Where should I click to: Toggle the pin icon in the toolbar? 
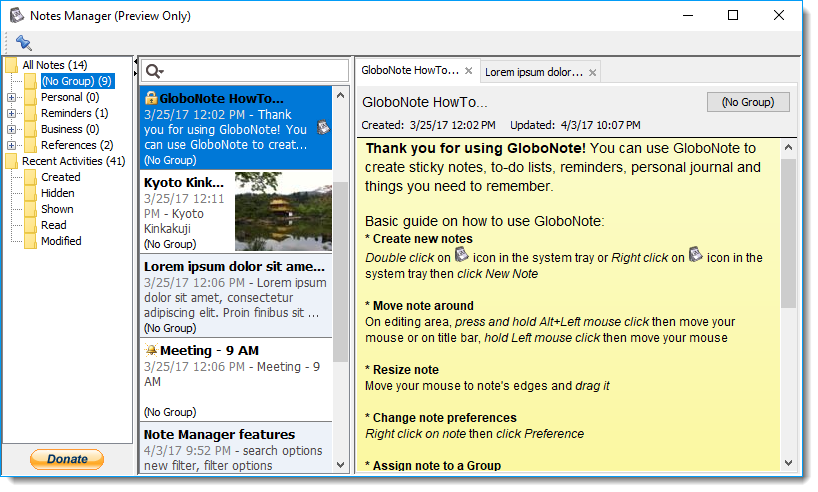click(x=23, y=42)
